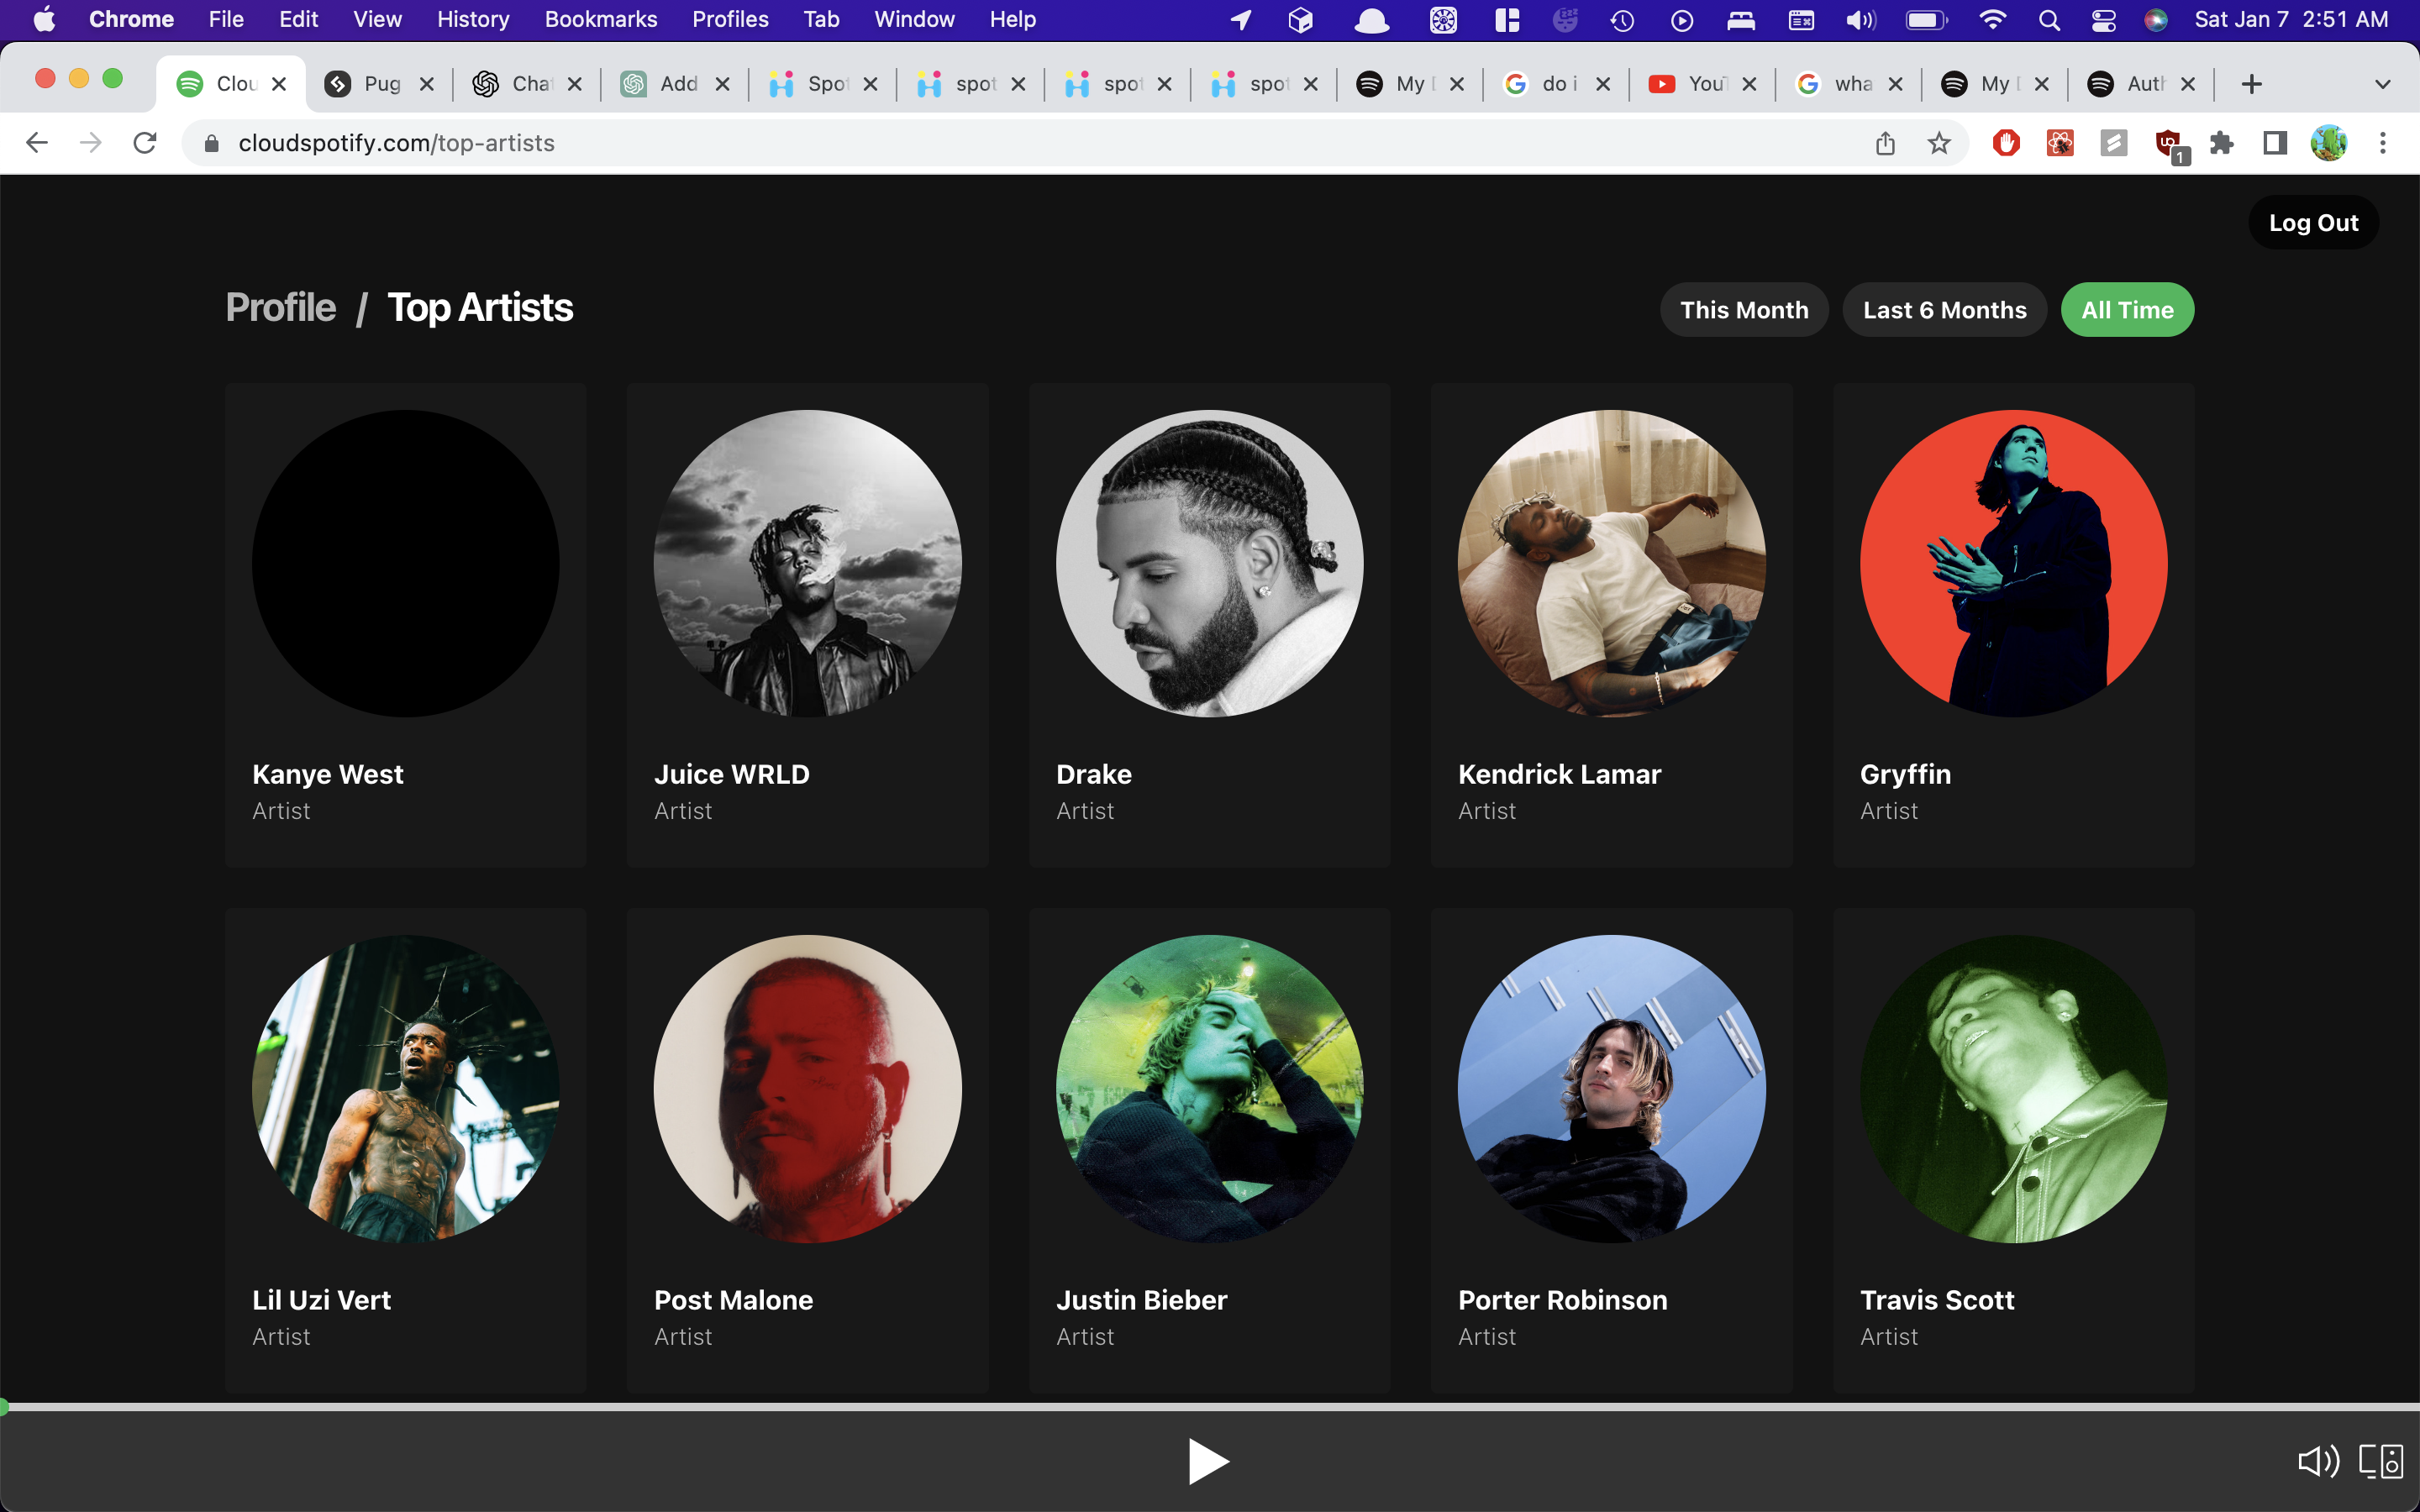
Task: Reload the Top Artists page
Action: pos(145,142)
